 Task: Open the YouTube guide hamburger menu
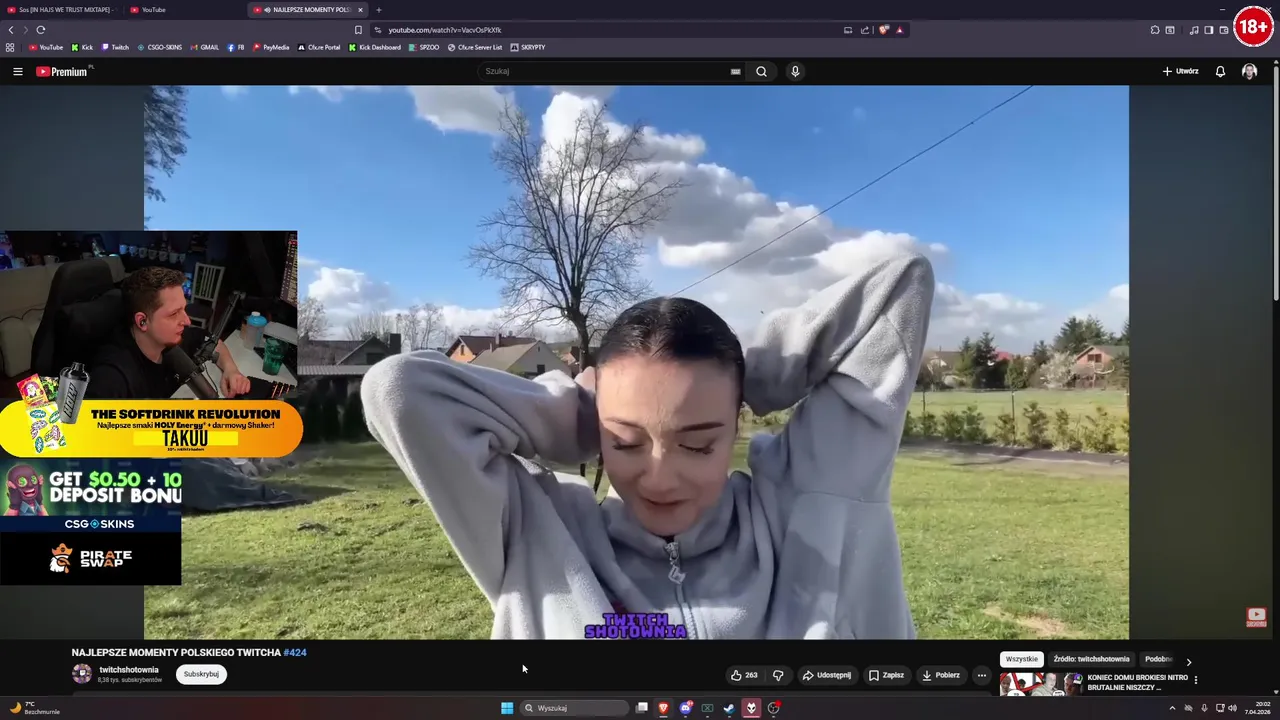(17, 71)
